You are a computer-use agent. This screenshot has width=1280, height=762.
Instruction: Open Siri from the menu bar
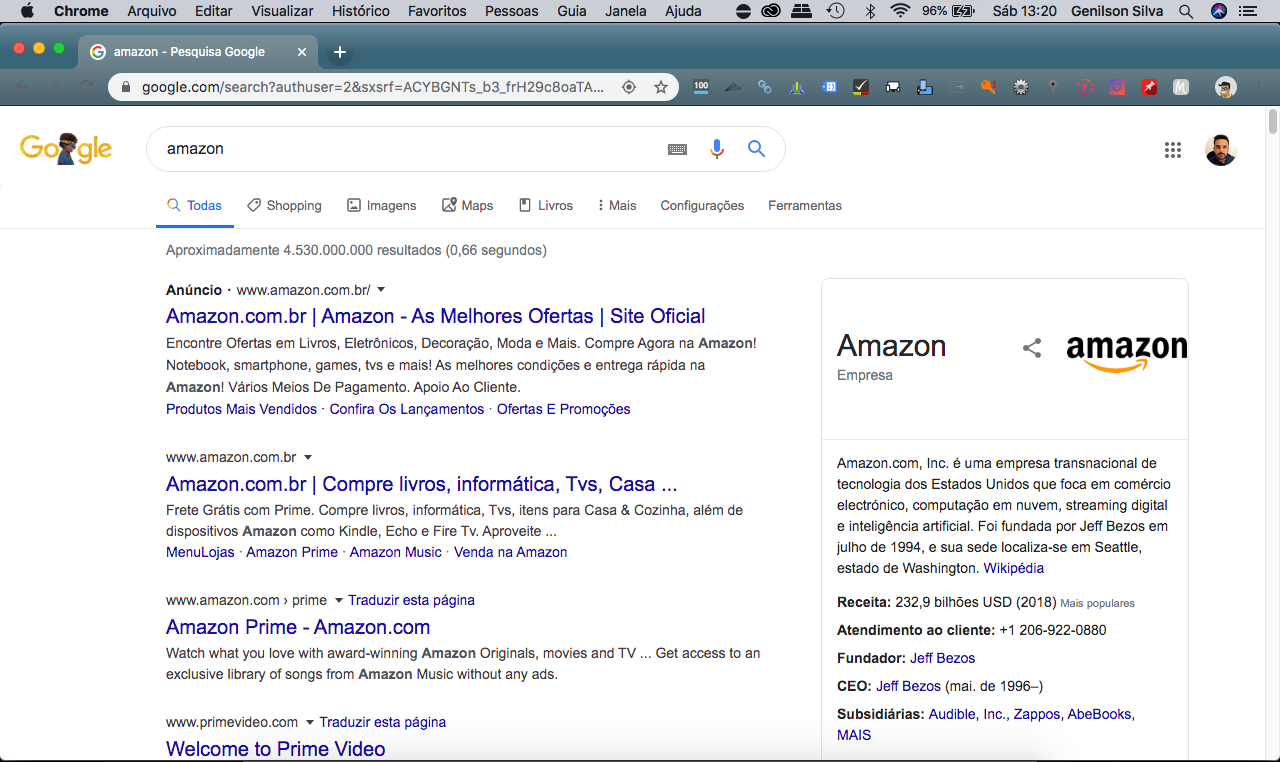(1218, 11)
